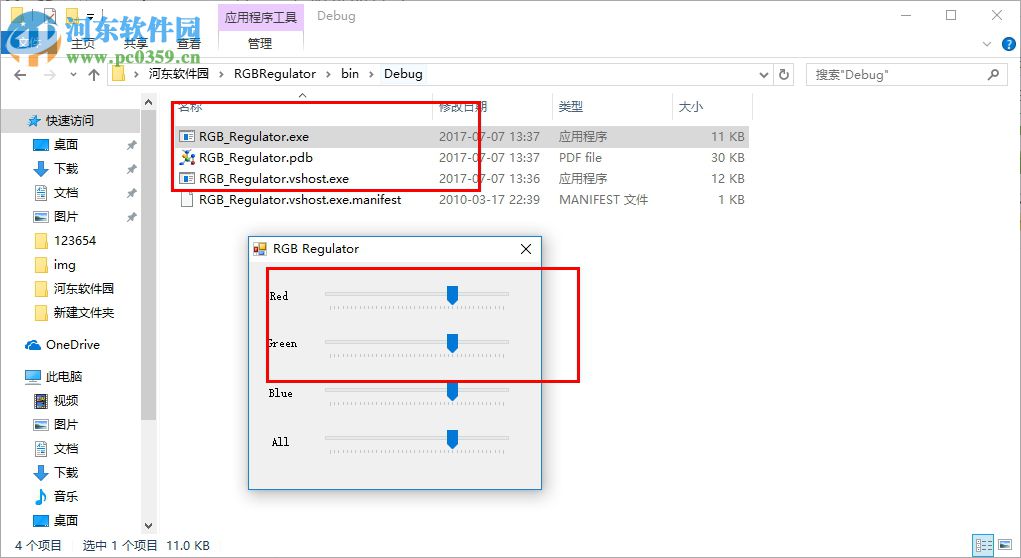This screenshot has width=1021, height=558.
Task: Expand chevron after 河东软件园 breadcrumb
Action: [221, 74]
